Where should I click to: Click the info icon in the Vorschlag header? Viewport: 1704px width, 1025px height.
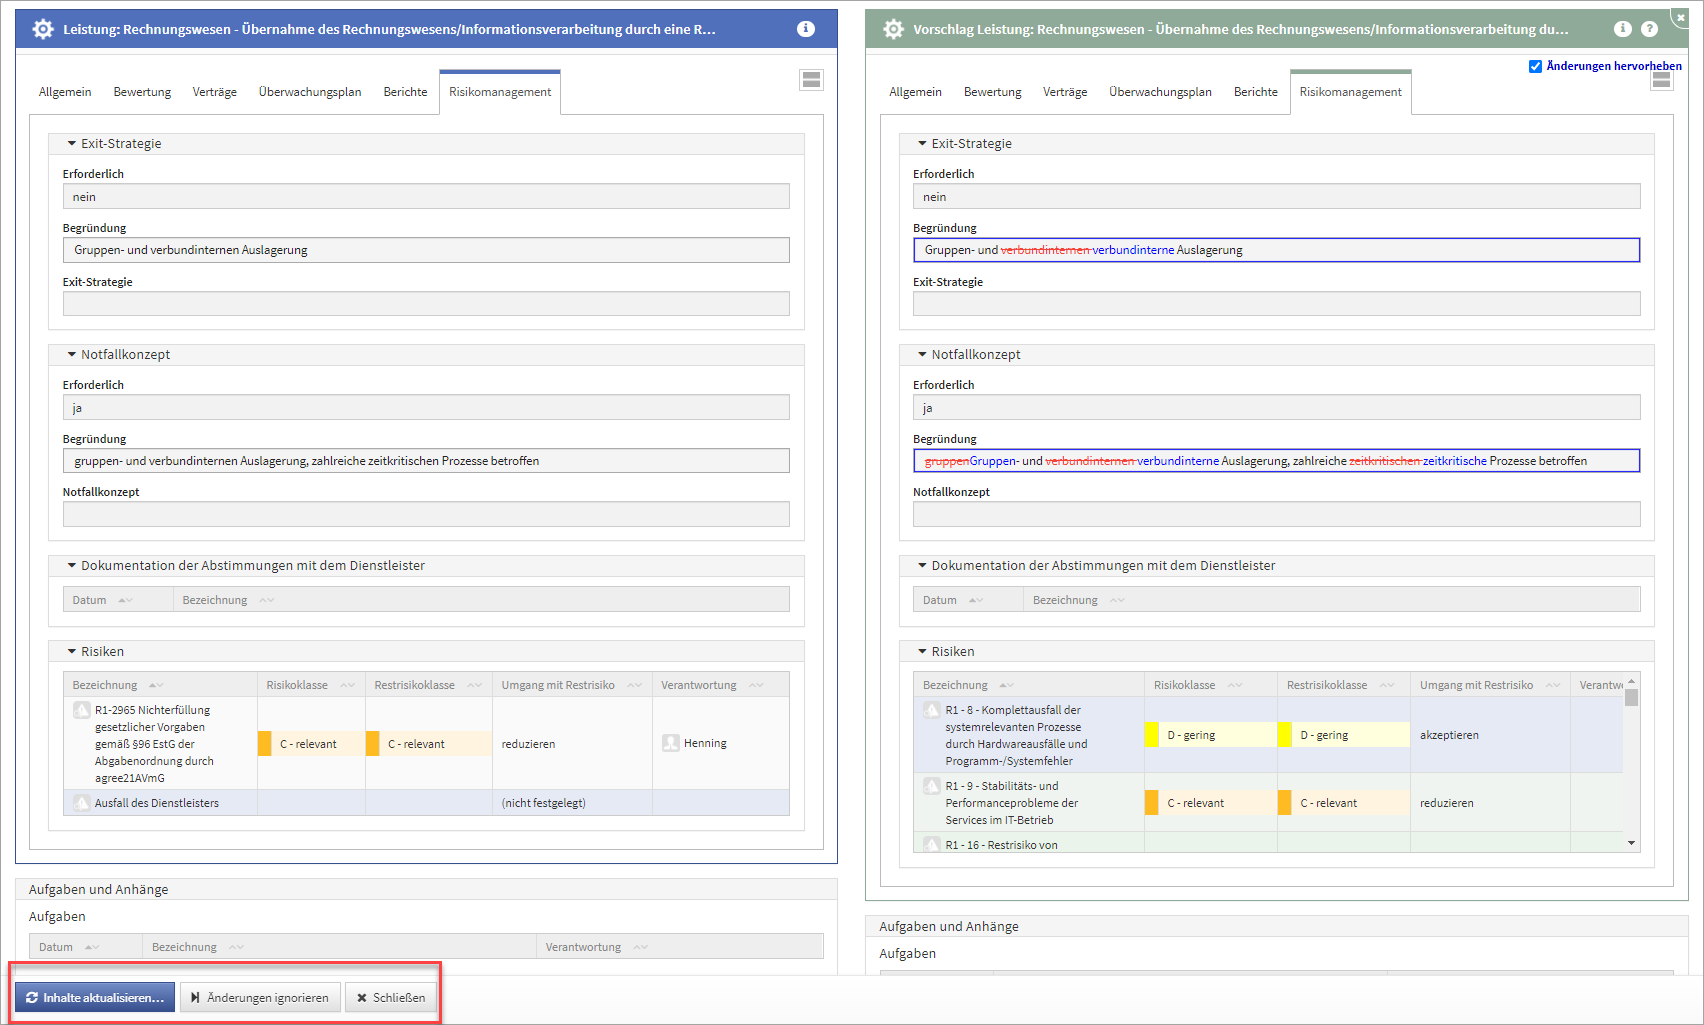pos(1622,29)
